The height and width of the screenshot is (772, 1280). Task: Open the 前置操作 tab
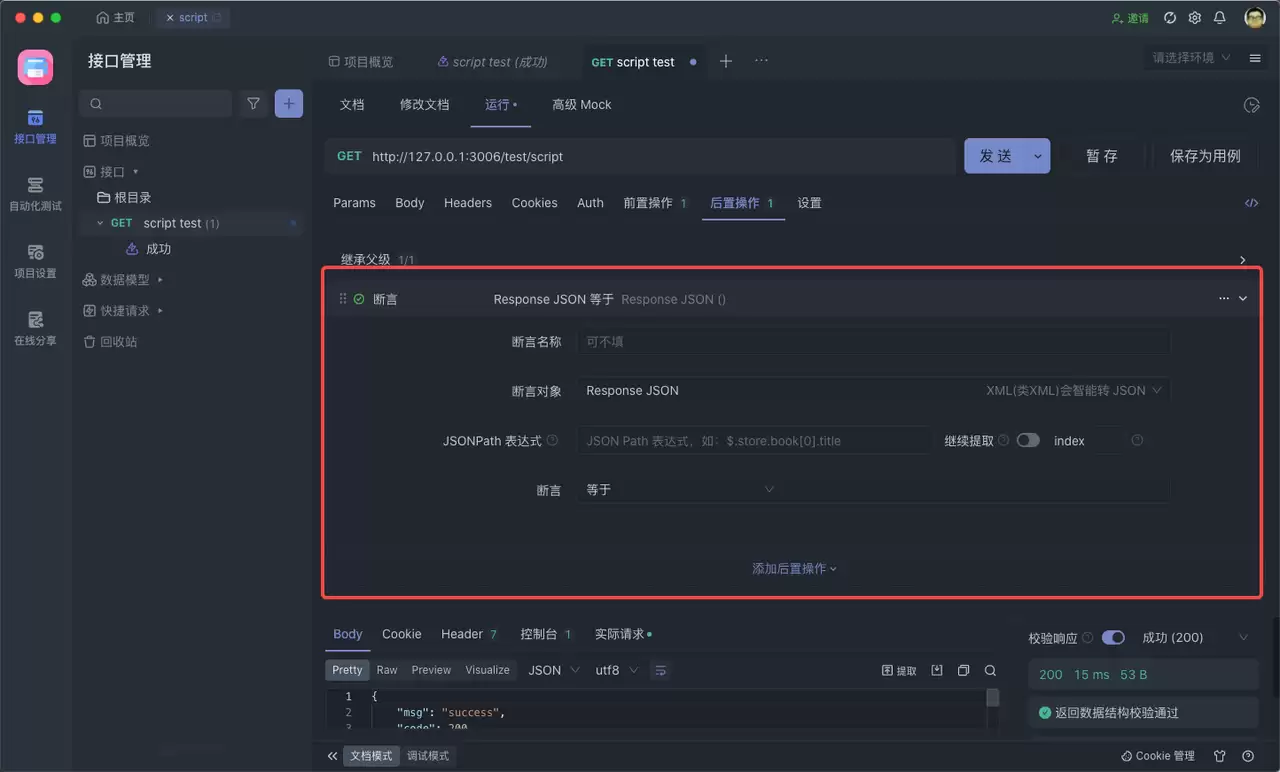click(x=655, y=203)
